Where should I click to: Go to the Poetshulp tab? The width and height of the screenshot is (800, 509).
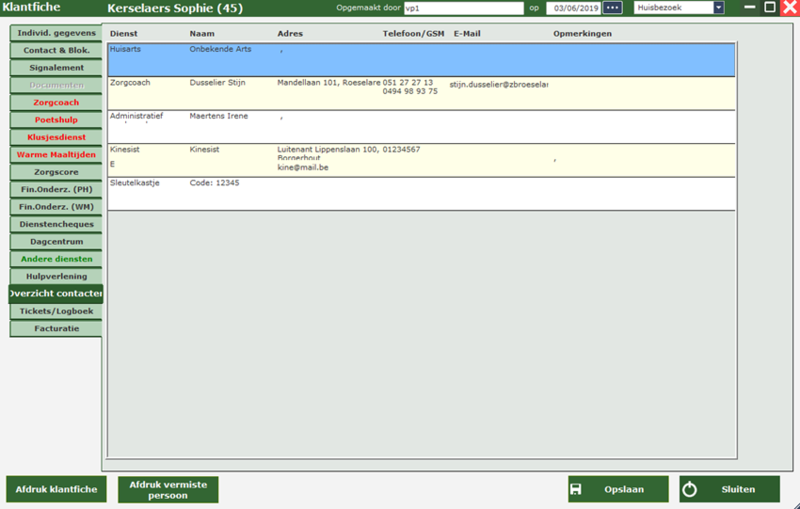tap(56, 120)
